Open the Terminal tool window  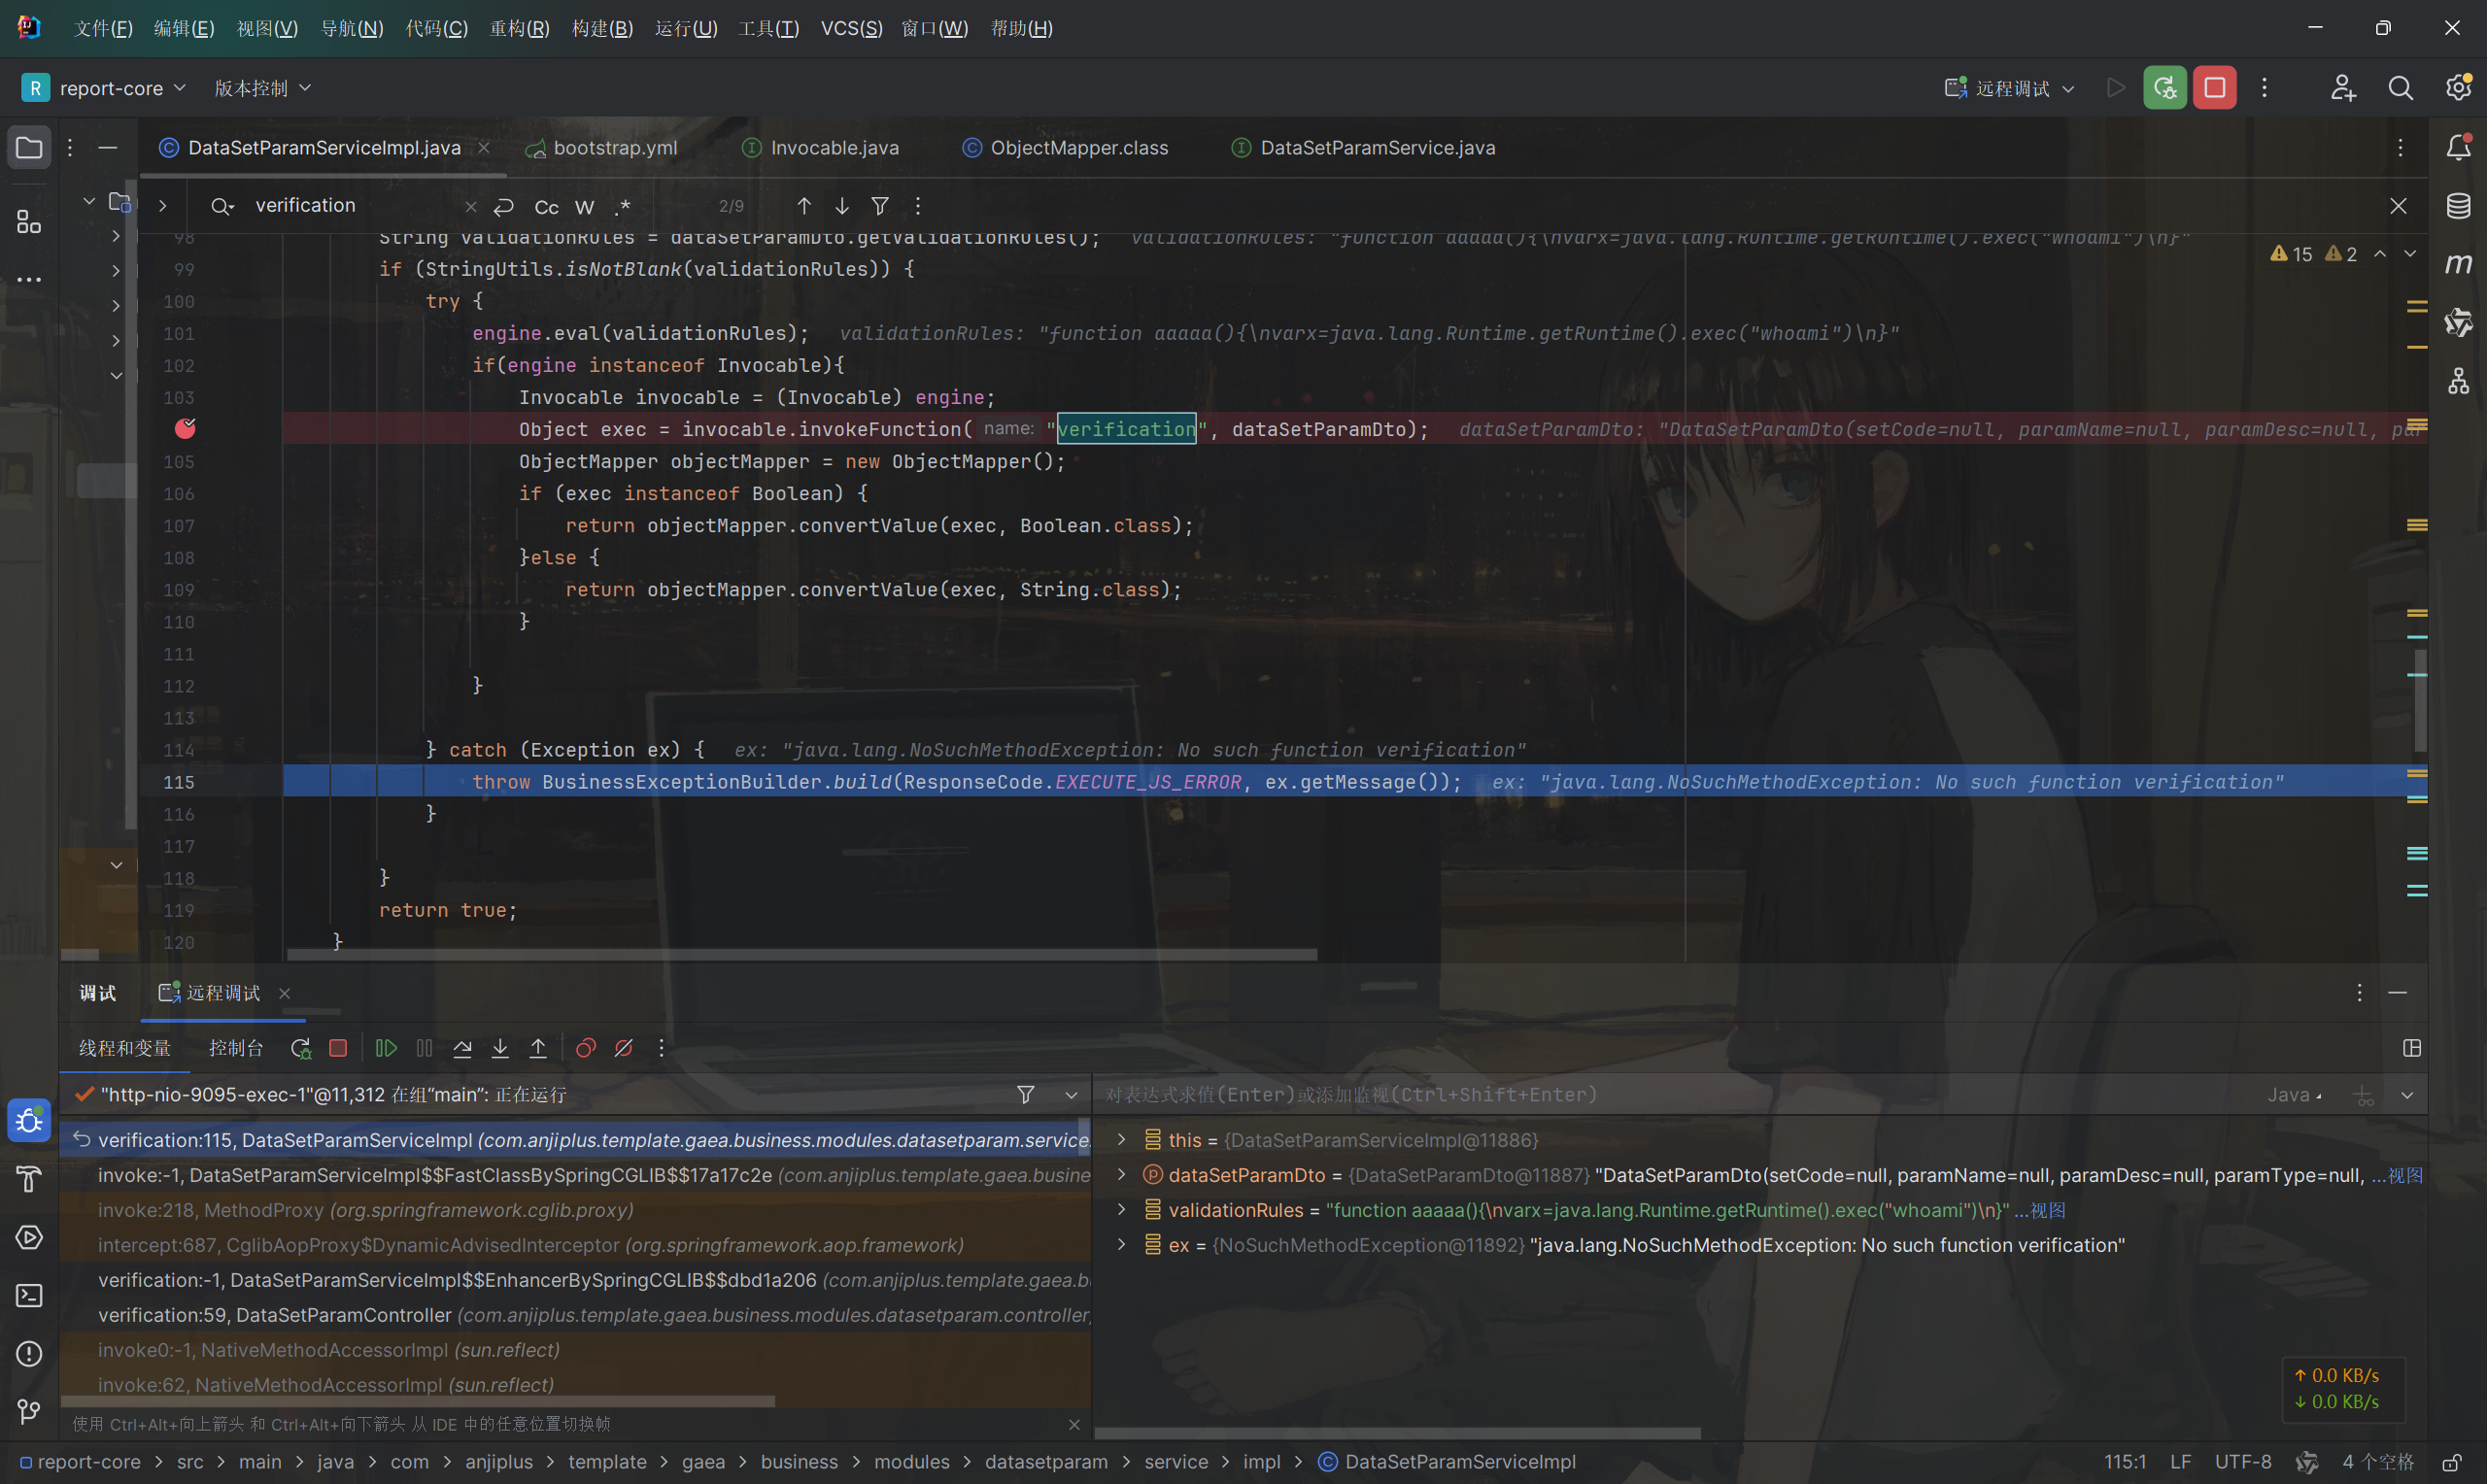29,1295
